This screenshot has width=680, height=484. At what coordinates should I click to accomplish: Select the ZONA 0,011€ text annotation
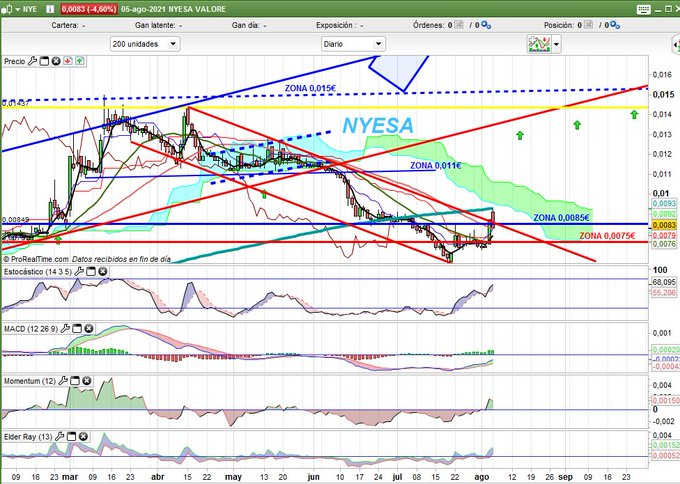point(435,166)
